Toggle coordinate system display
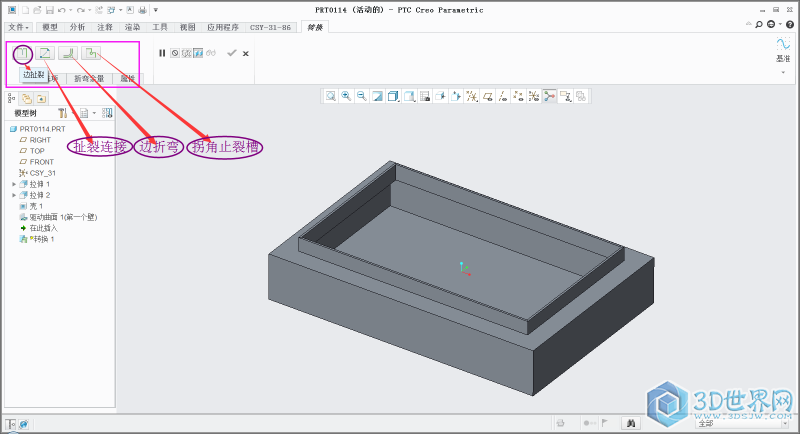800x434 pixels. [534, 96]
